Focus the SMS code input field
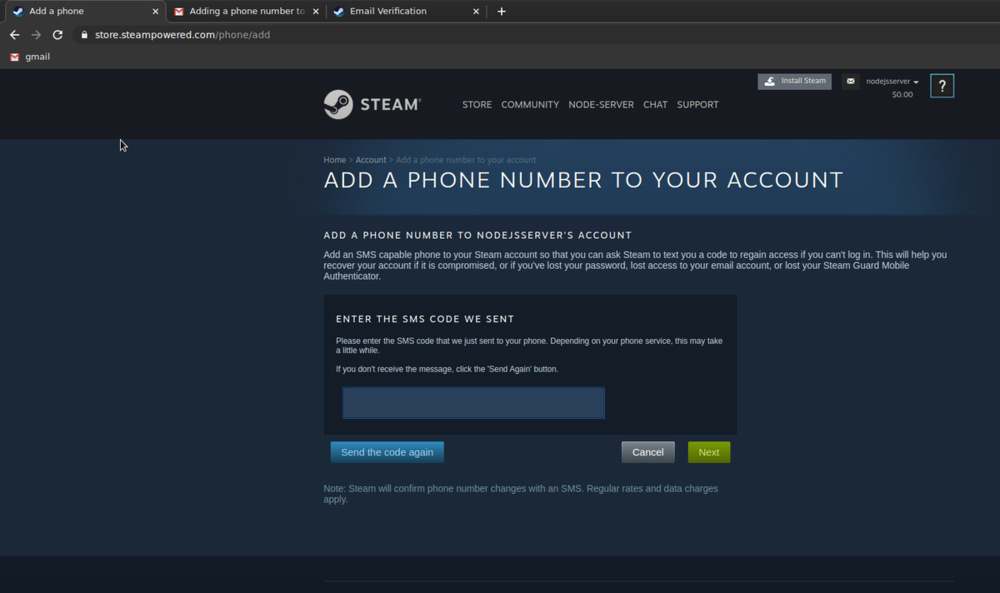The image size is (1000, 593). click(473, 403)
